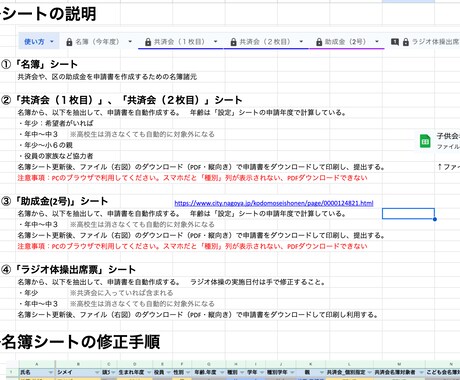Click lock icon on ラジオ体操出席 tab

[x=406, y=42]
